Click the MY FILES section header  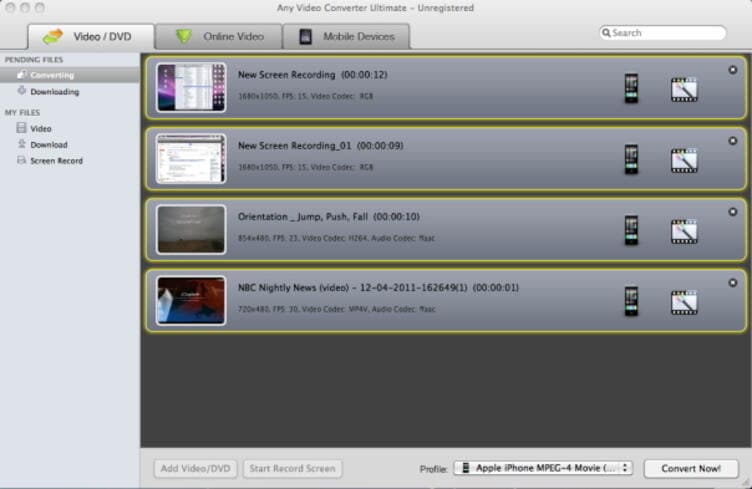click(22, 112)
